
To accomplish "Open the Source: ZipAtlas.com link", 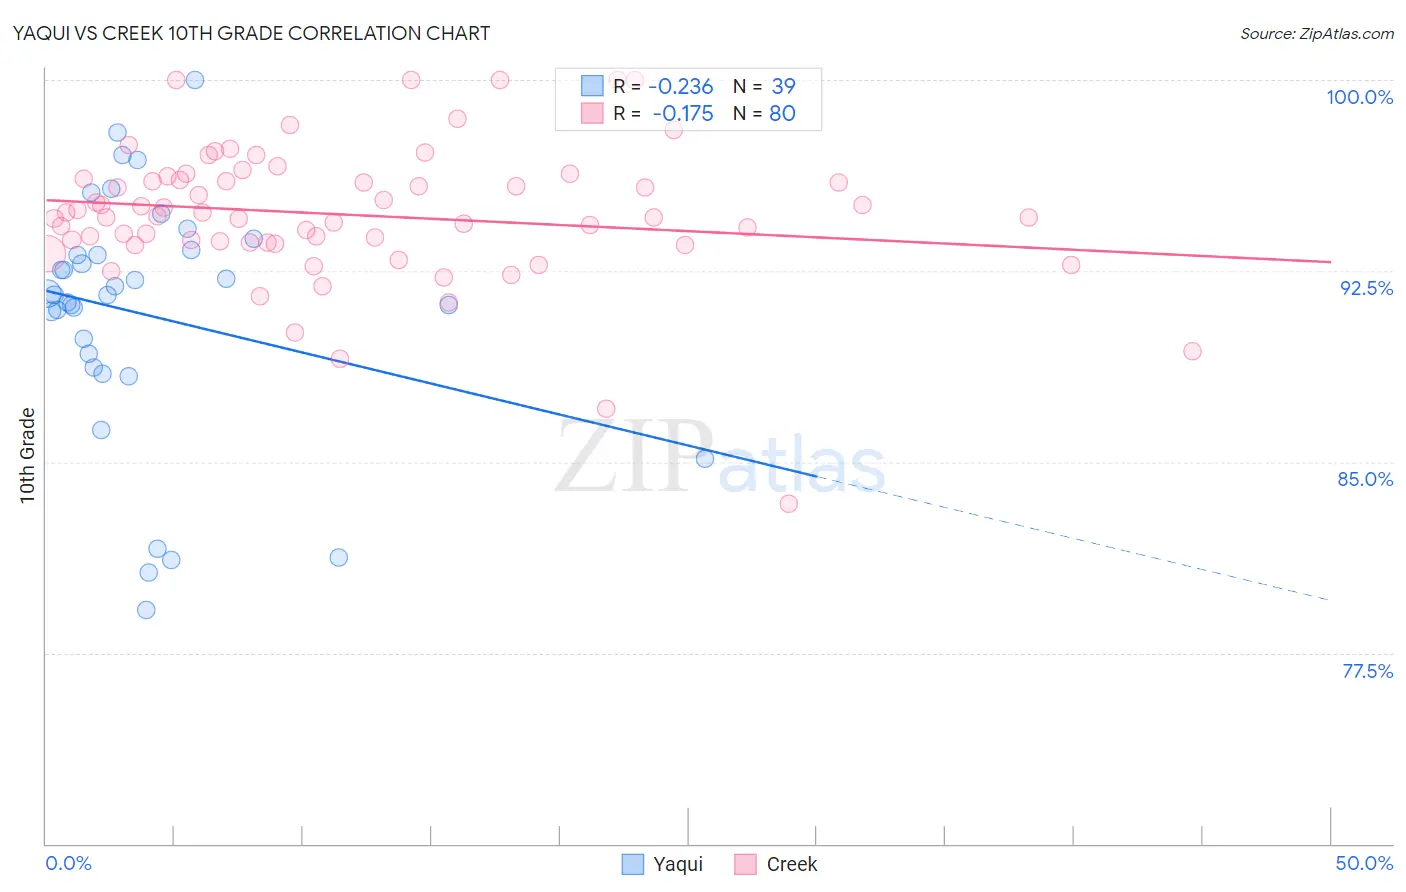I will pos(1317,33).
